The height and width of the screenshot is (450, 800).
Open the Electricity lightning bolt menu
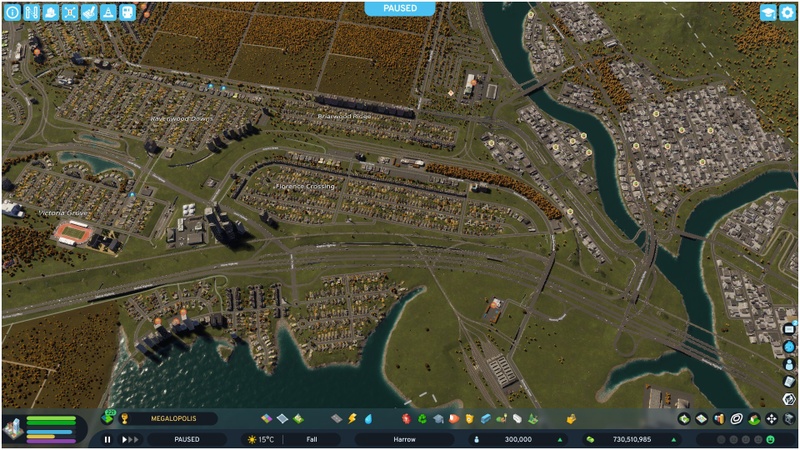[352, 419]
